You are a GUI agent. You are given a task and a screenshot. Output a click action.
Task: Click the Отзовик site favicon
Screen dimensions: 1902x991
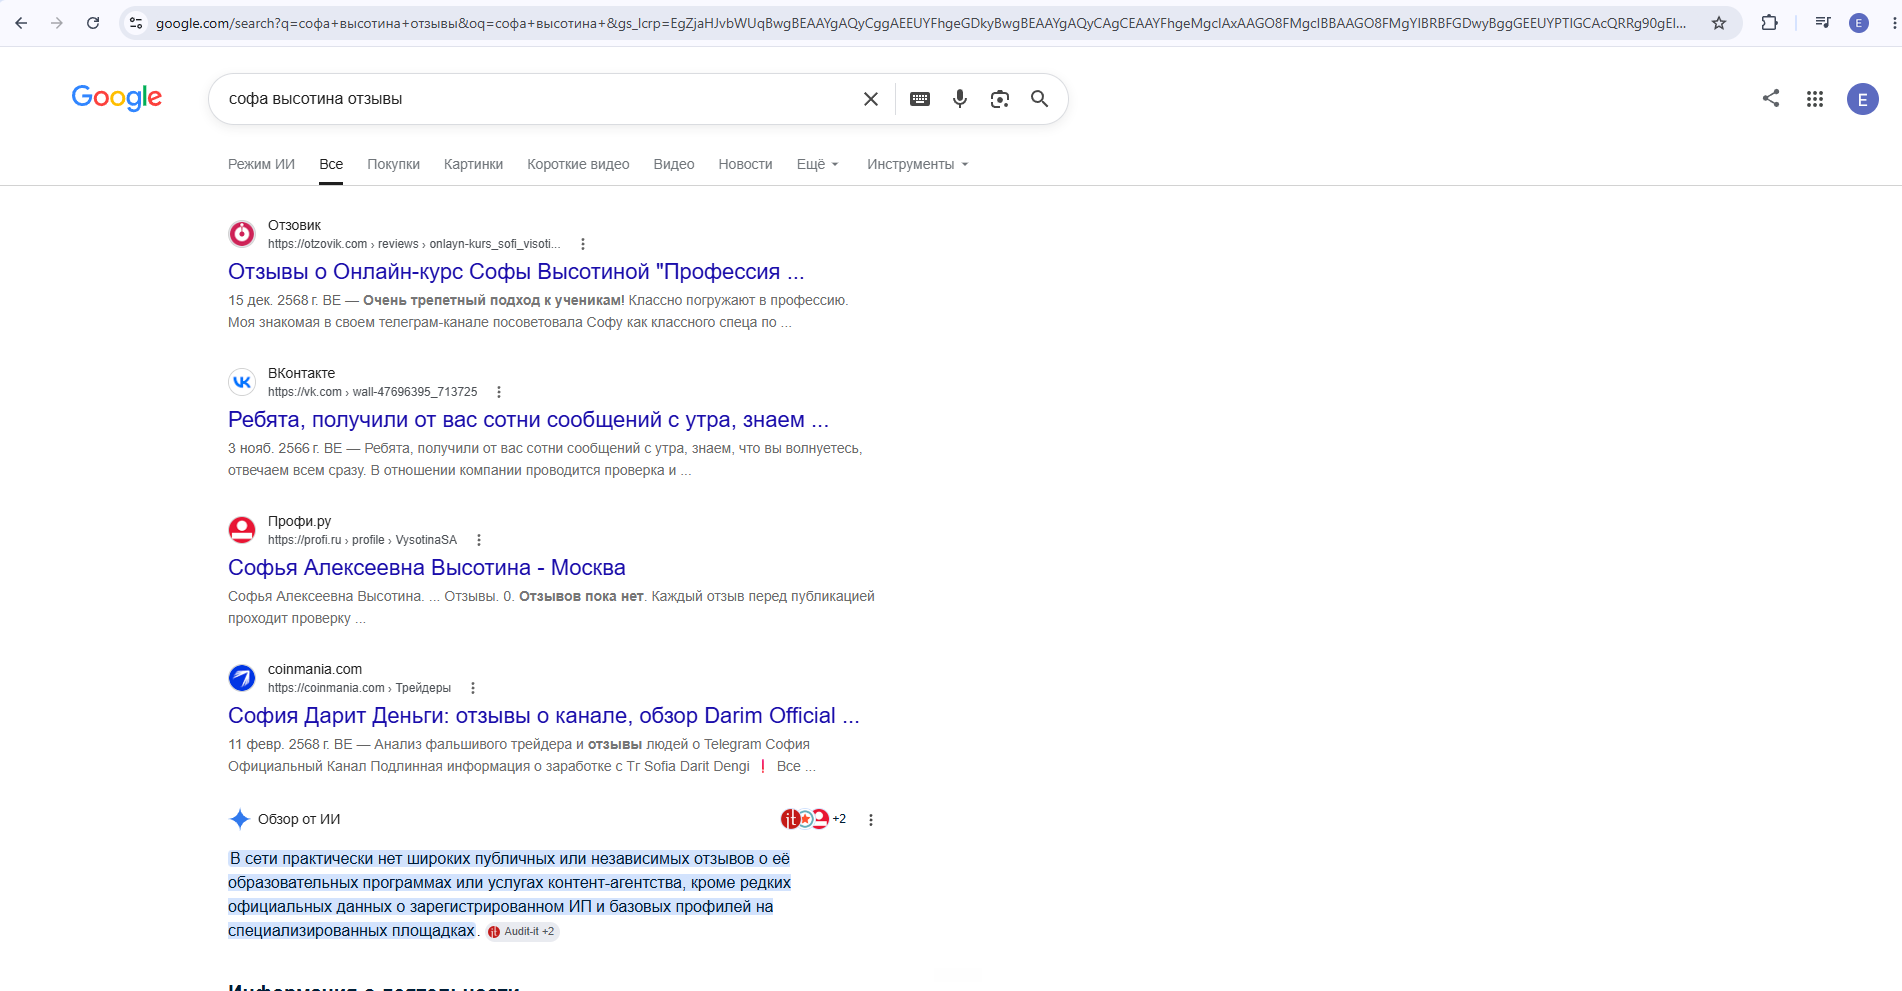(242, 234)
